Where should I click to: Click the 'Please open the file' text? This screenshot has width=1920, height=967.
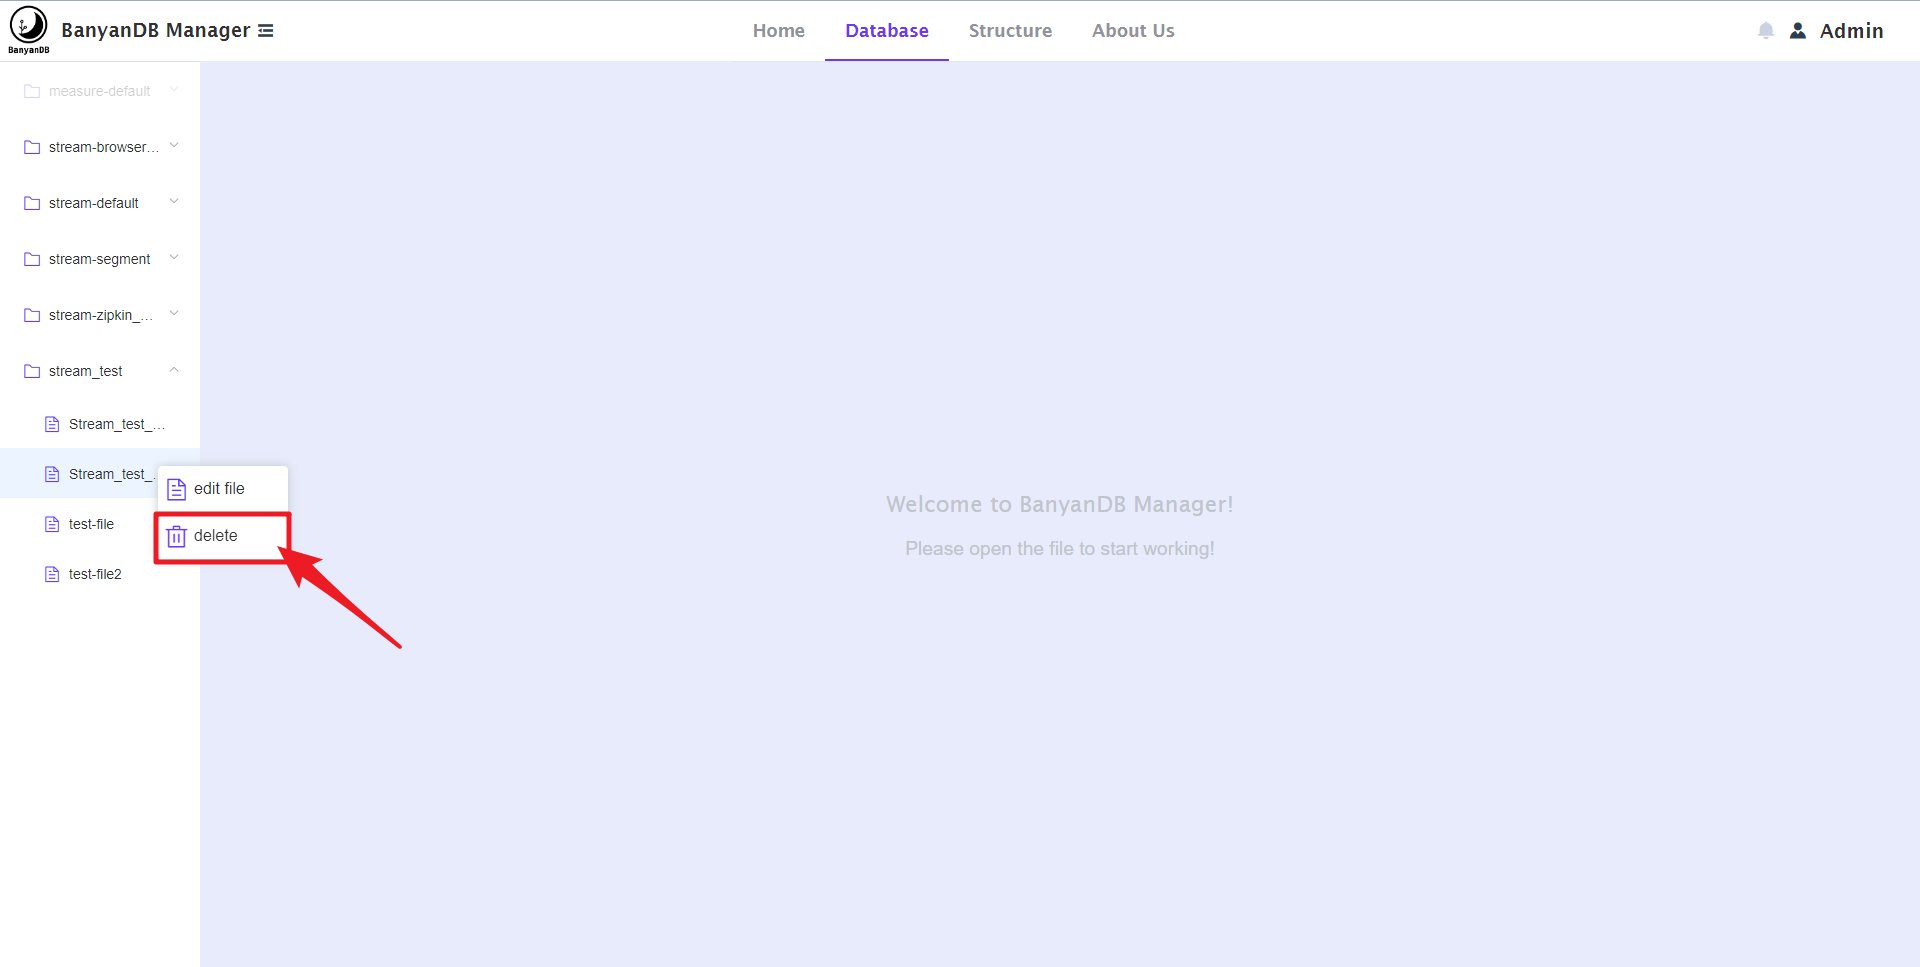[1060, 548]
